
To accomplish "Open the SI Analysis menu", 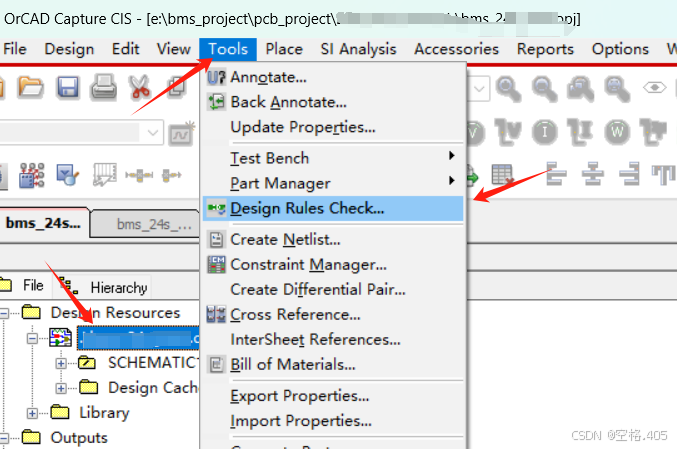I will 358,49.
